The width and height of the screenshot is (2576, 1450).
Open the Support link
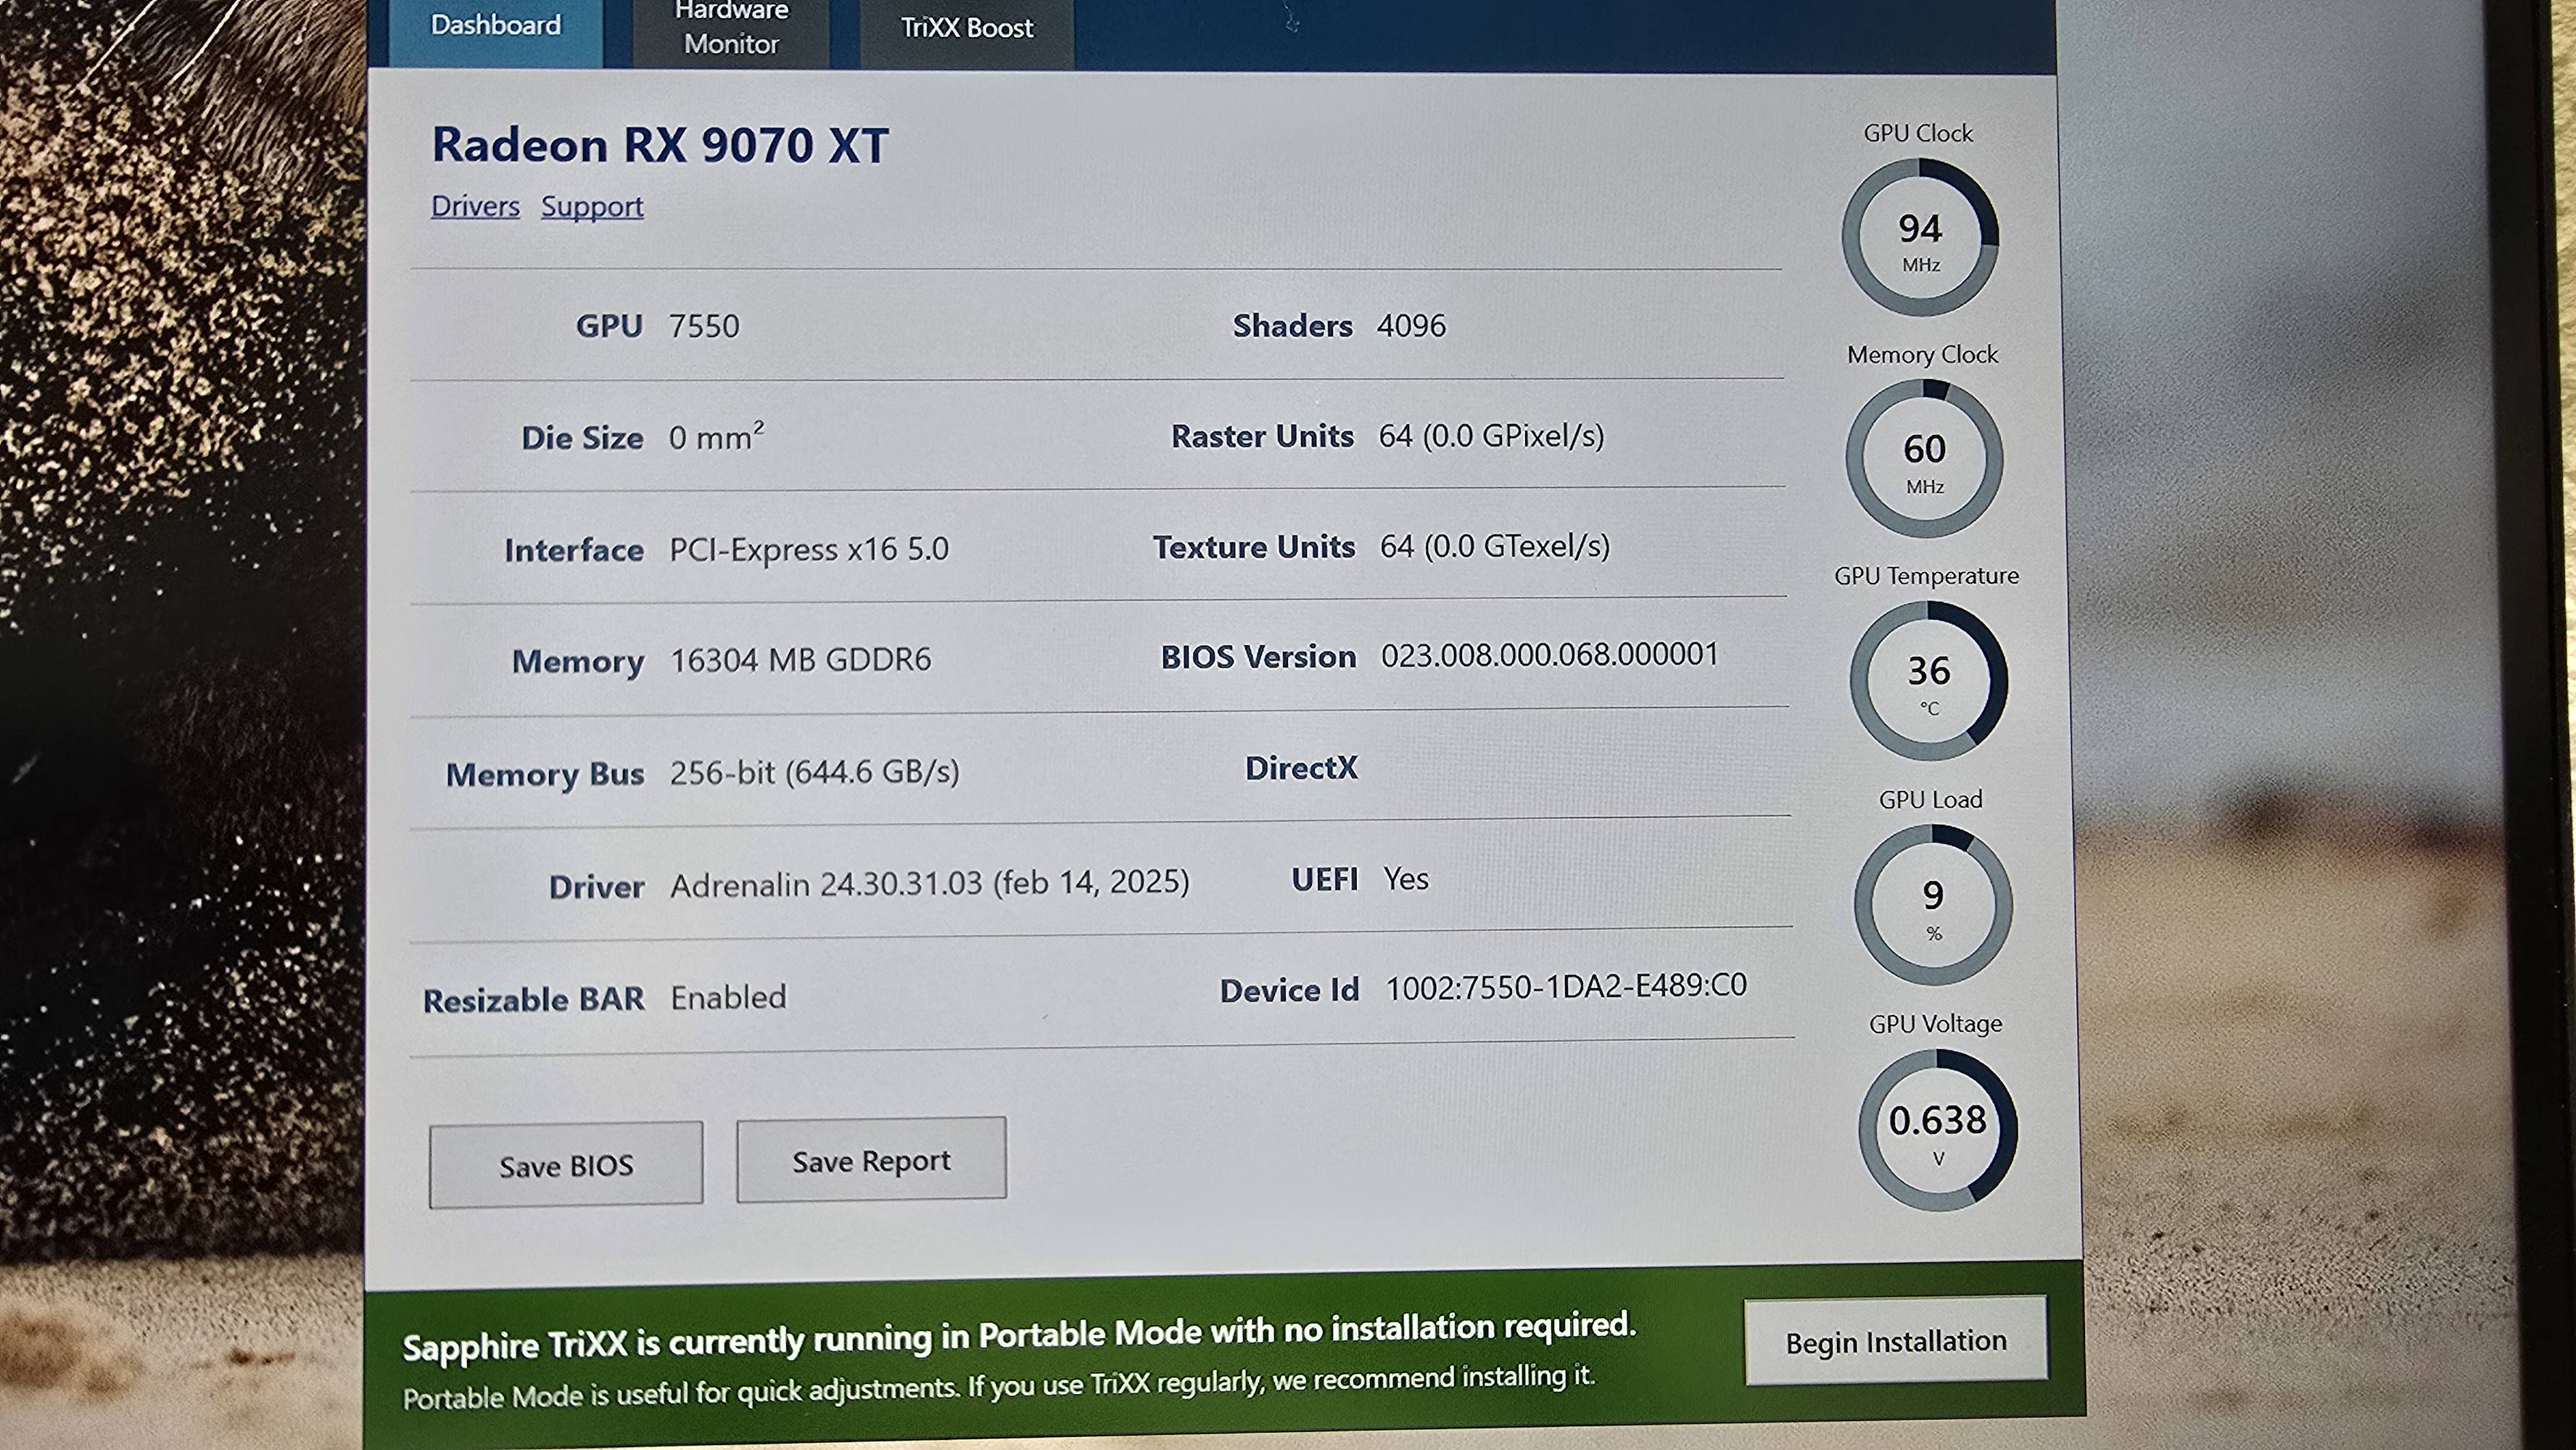point(592,207)
